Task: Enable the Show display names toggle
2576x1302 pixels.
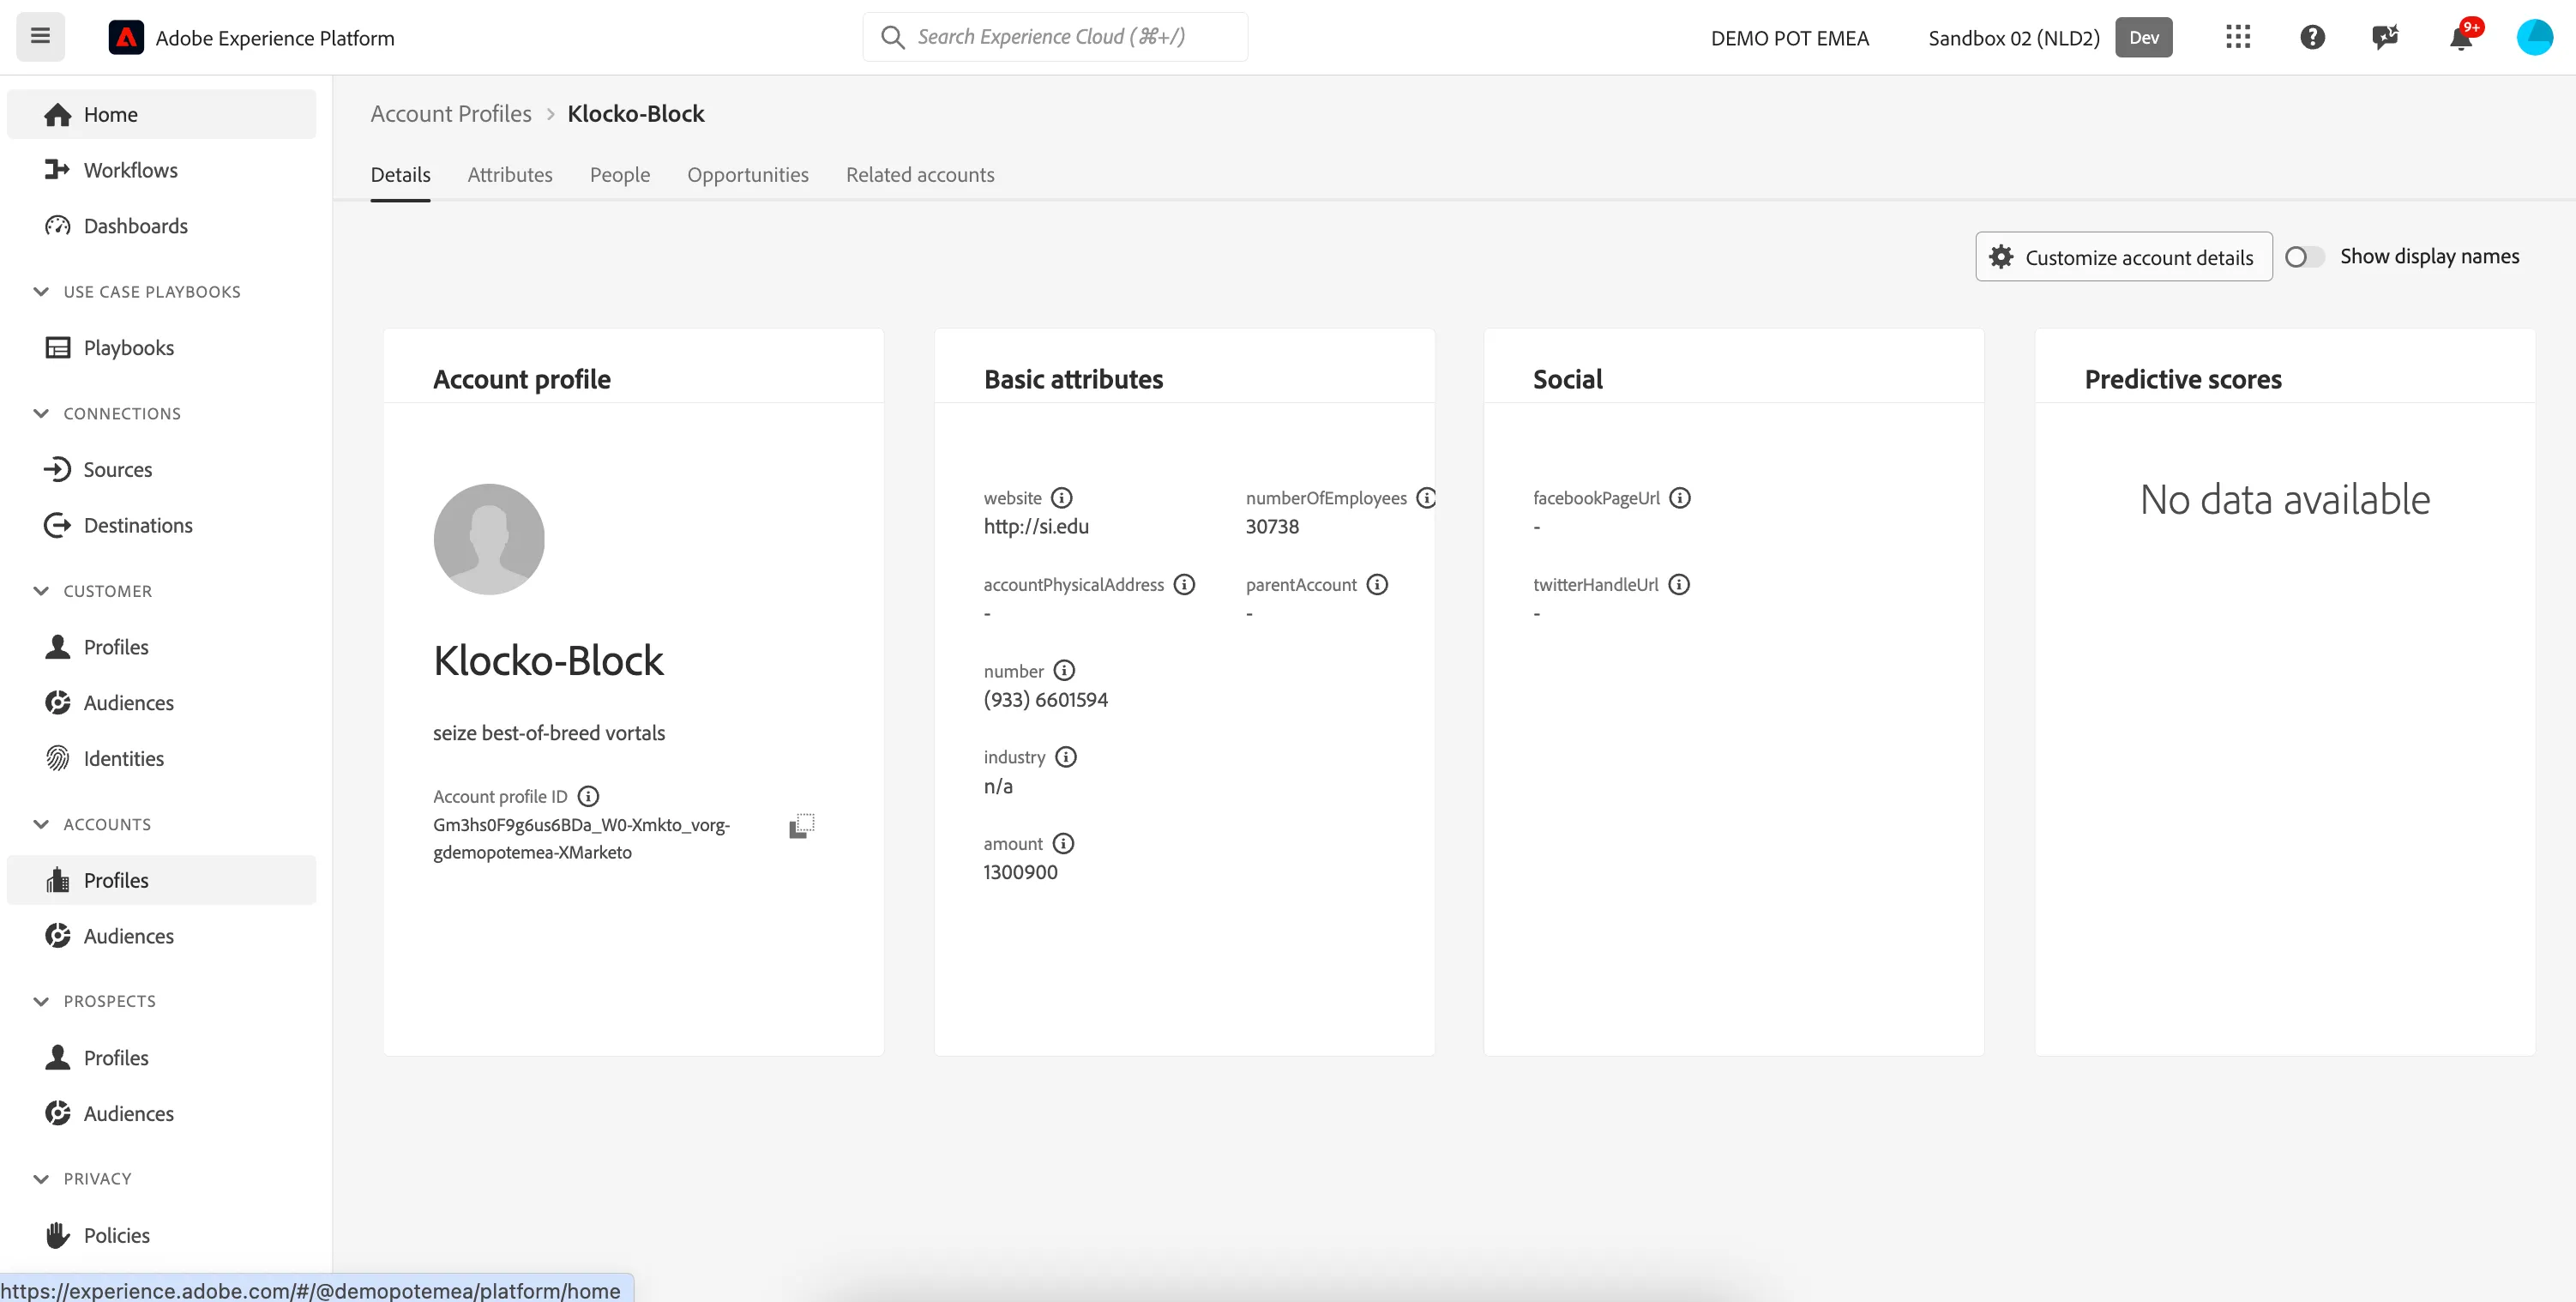Action: click(x=2304, y=257)
